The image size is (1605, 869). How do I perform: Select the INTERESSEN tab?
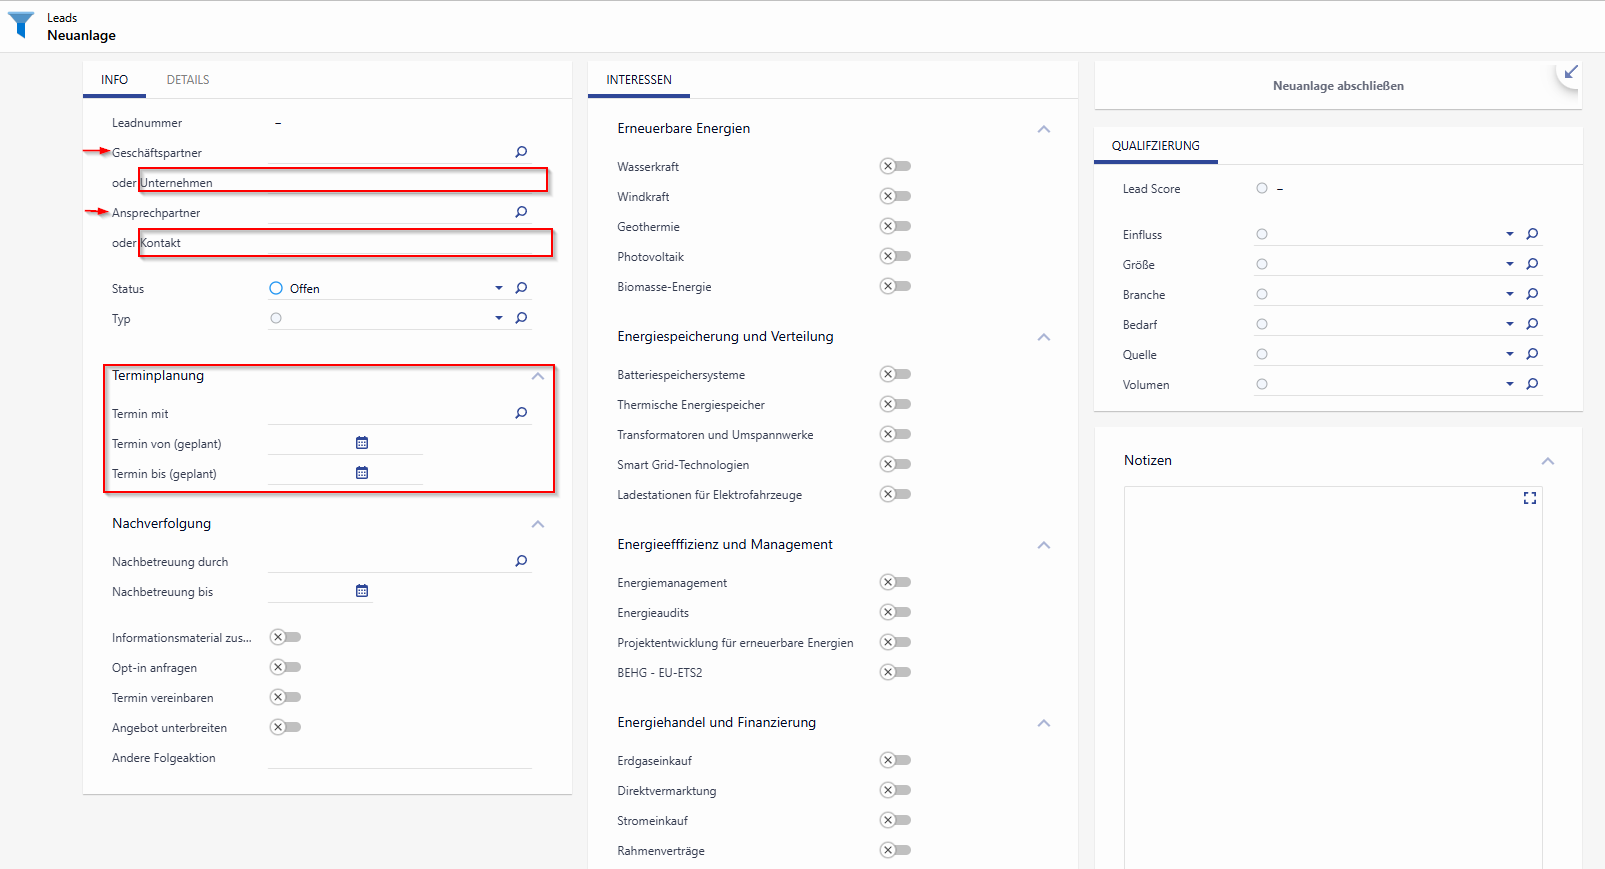tap(639, 80)
